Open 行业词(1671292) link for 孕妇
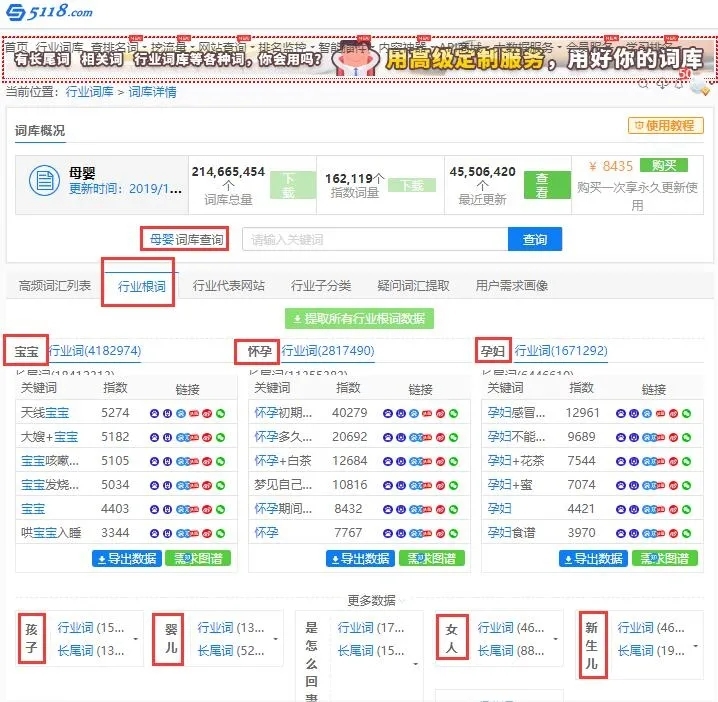Viewport: 718px width, 702px height. (x=561, y=351)
